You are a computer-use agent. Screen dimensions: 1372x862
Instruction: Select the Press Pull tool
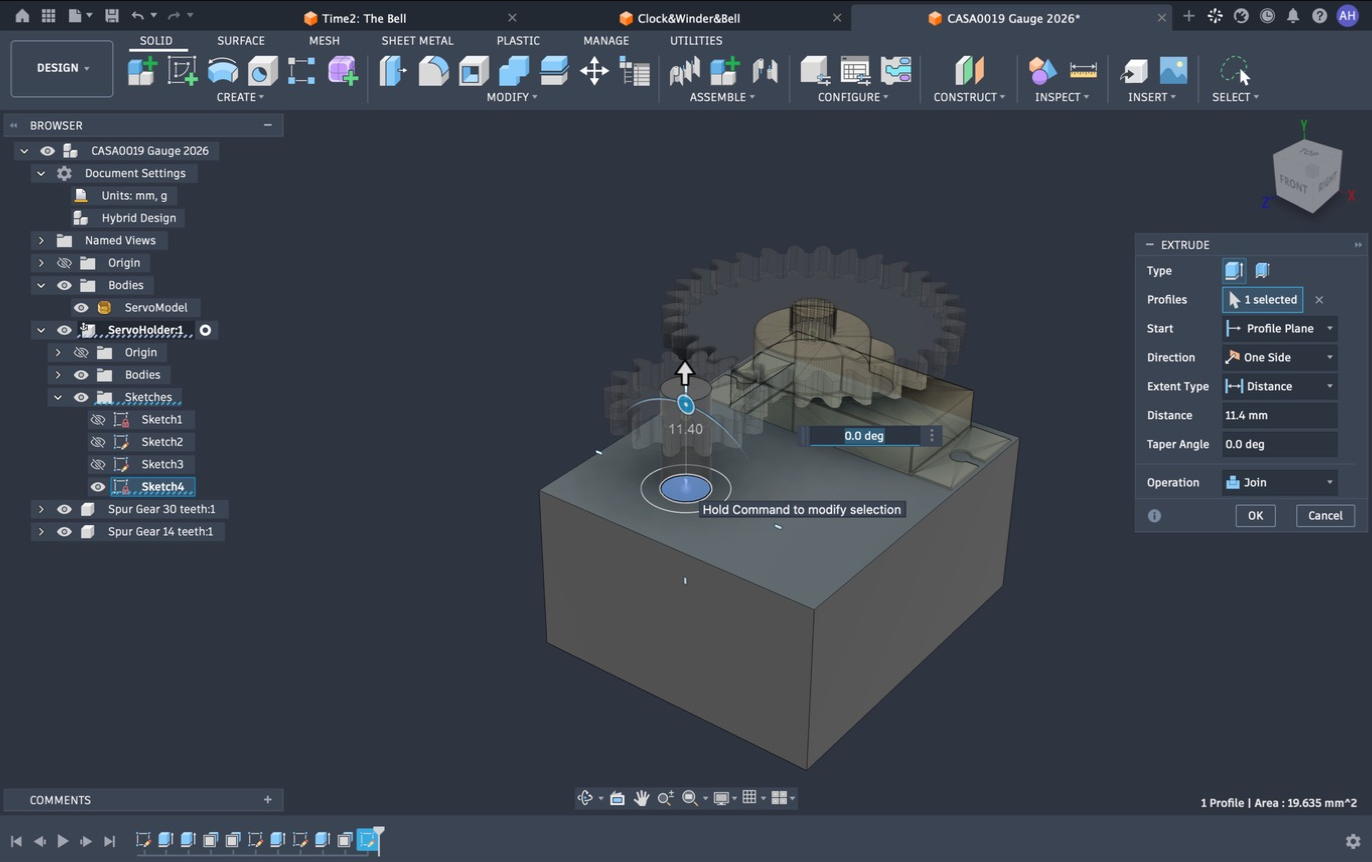click(393, 71)
